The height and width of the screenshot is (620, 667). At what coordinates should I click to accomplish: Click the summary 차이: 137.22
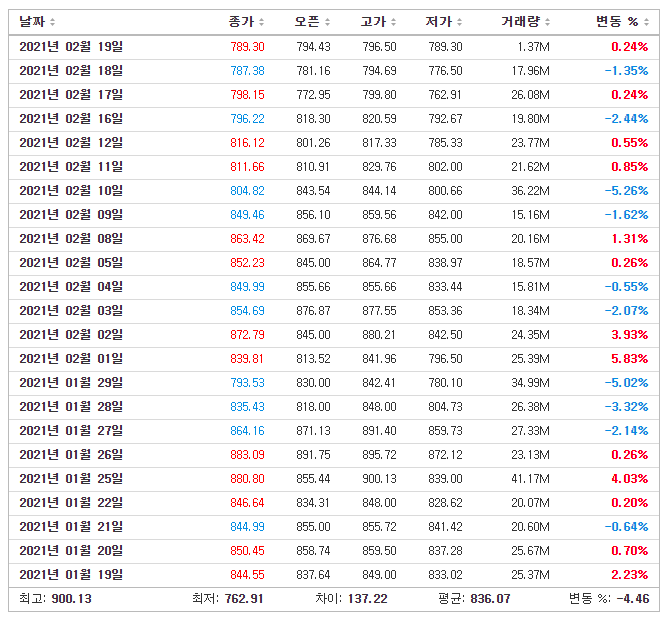coord(351,599)
